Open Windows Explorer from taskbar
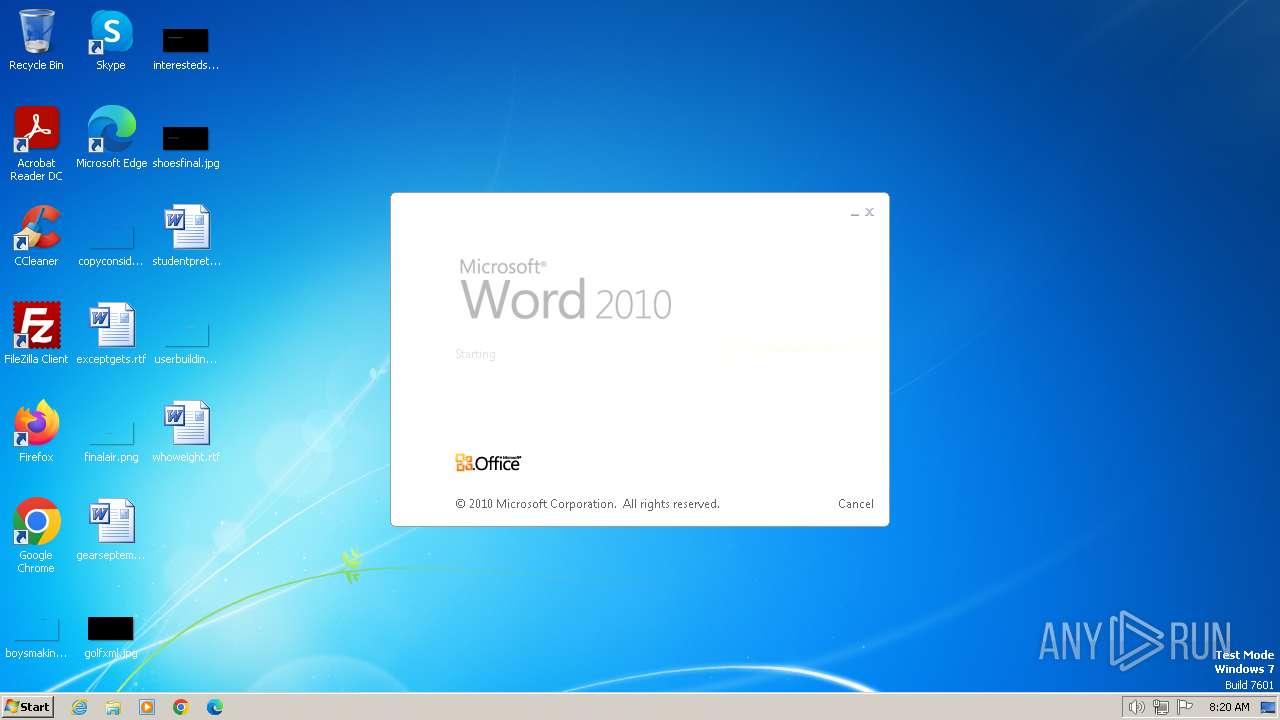This screenshot has width=1280, height=720. click(113, 707)
